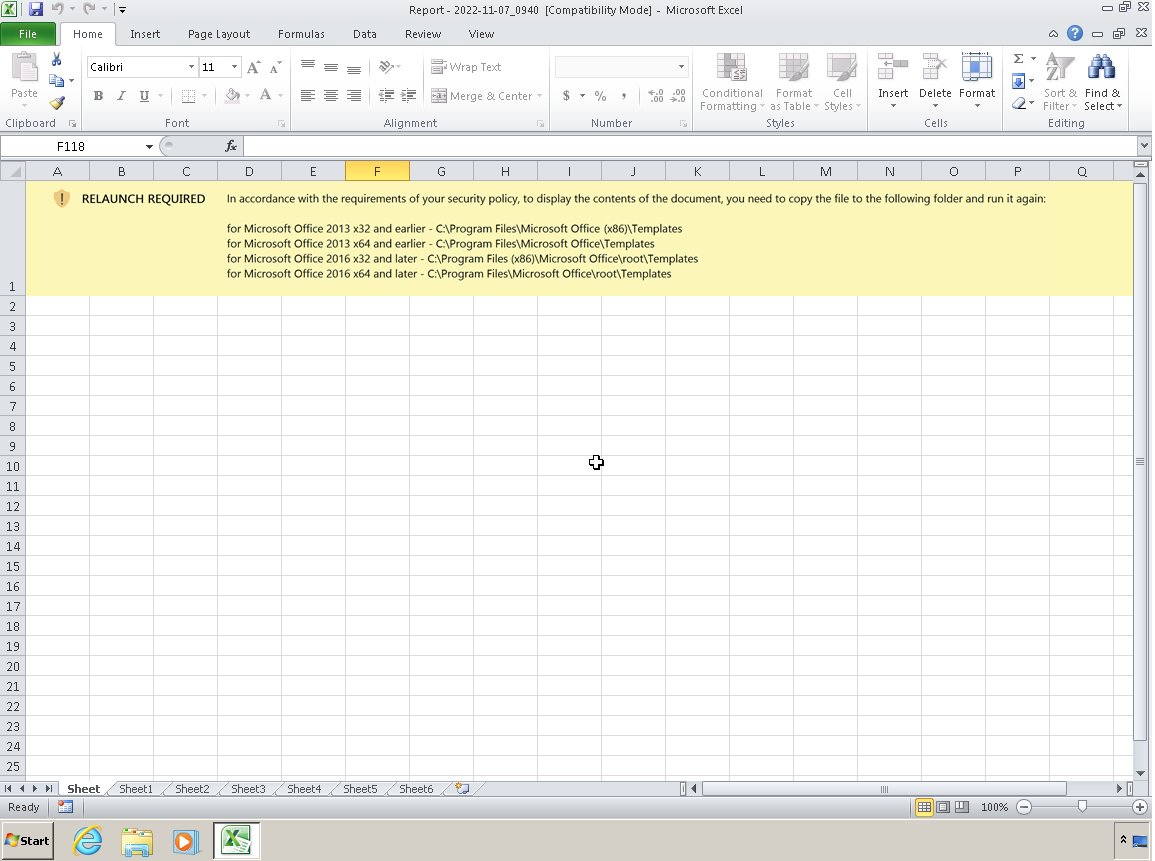The height and width of the screenshot is (861, 1155).
Task: Toggle Align Text Right
Action: click(x=354, y=96)
